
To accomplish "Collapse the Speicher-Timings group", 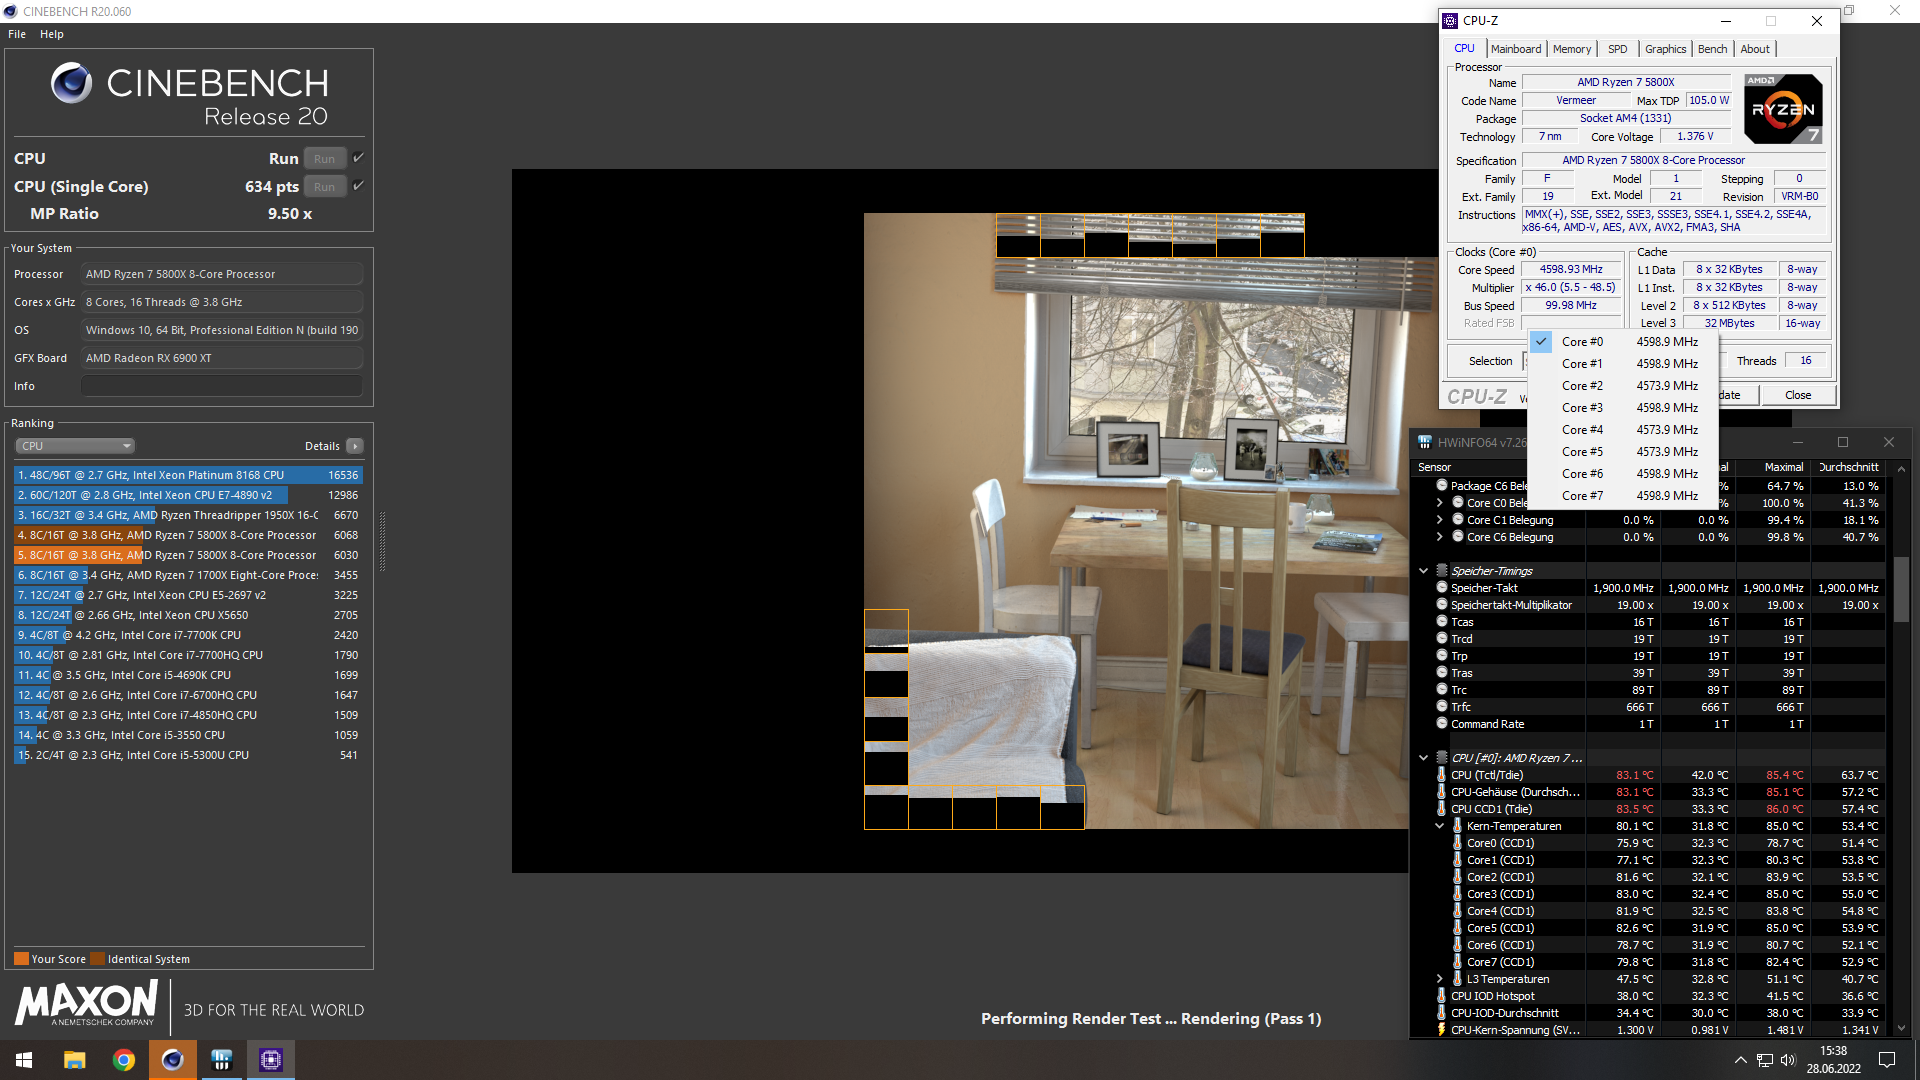I will 1423,571.
